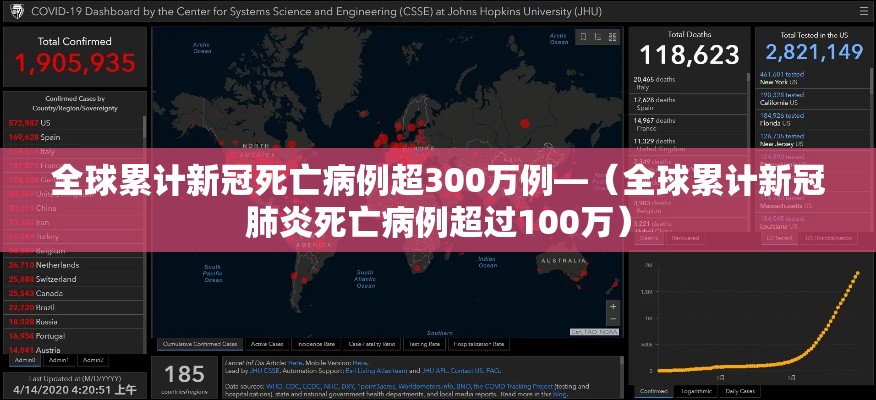The width and height of the screenshot is (876, 400).
Task: Select Netherlands in the confirmed cases list
Action: click(74, 265)
